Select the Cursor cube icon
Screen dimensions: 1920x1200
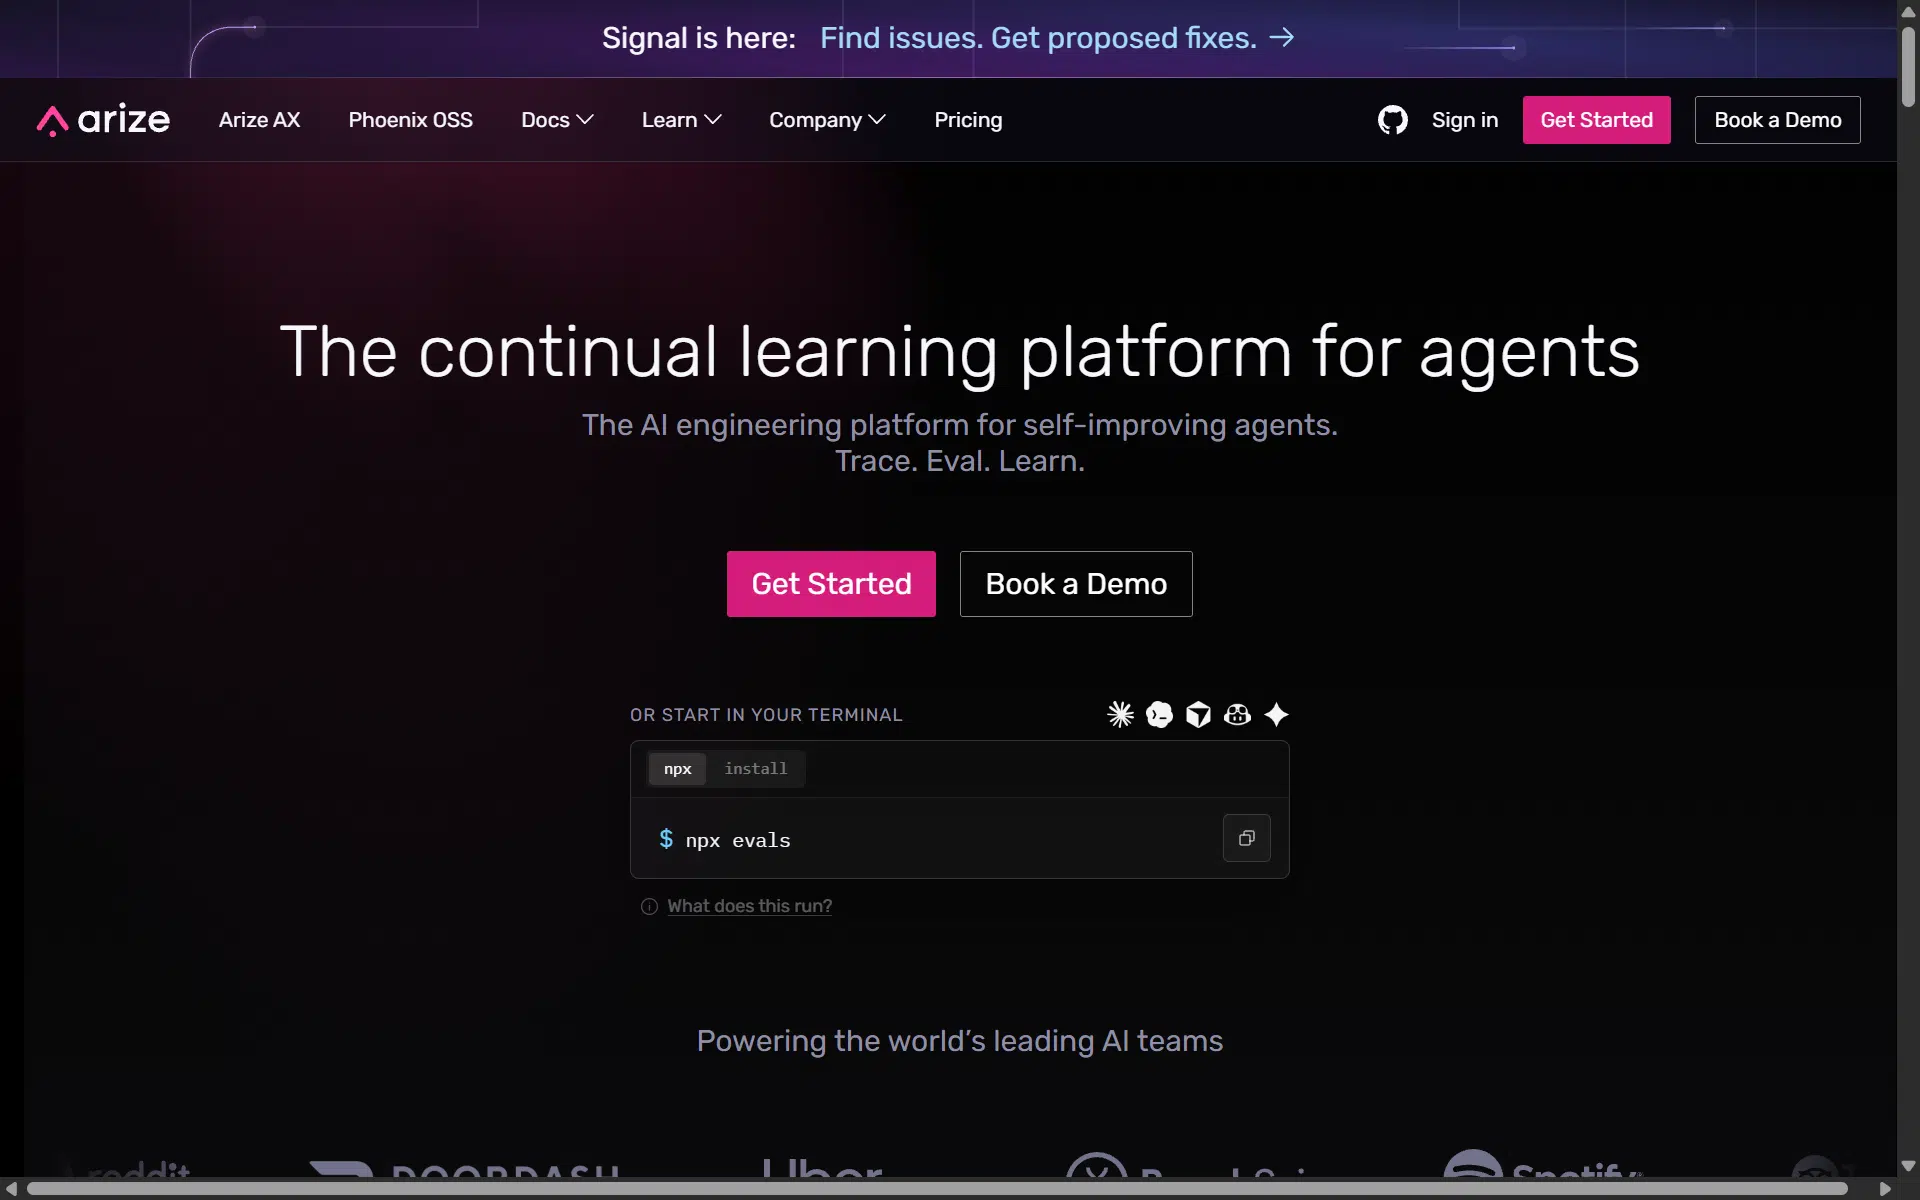point(1198,714)
